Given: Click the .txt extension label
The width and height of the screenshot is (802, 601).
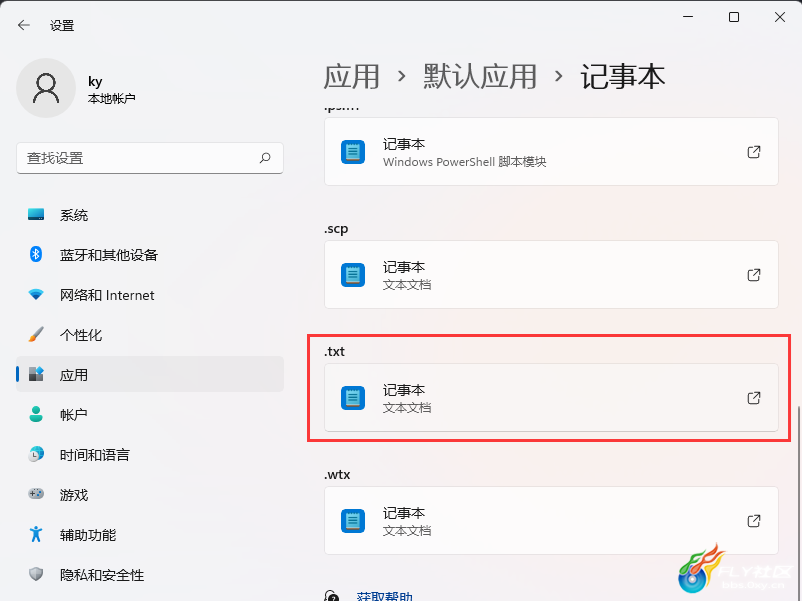Looking at the screenshot, I should [335, 351].
